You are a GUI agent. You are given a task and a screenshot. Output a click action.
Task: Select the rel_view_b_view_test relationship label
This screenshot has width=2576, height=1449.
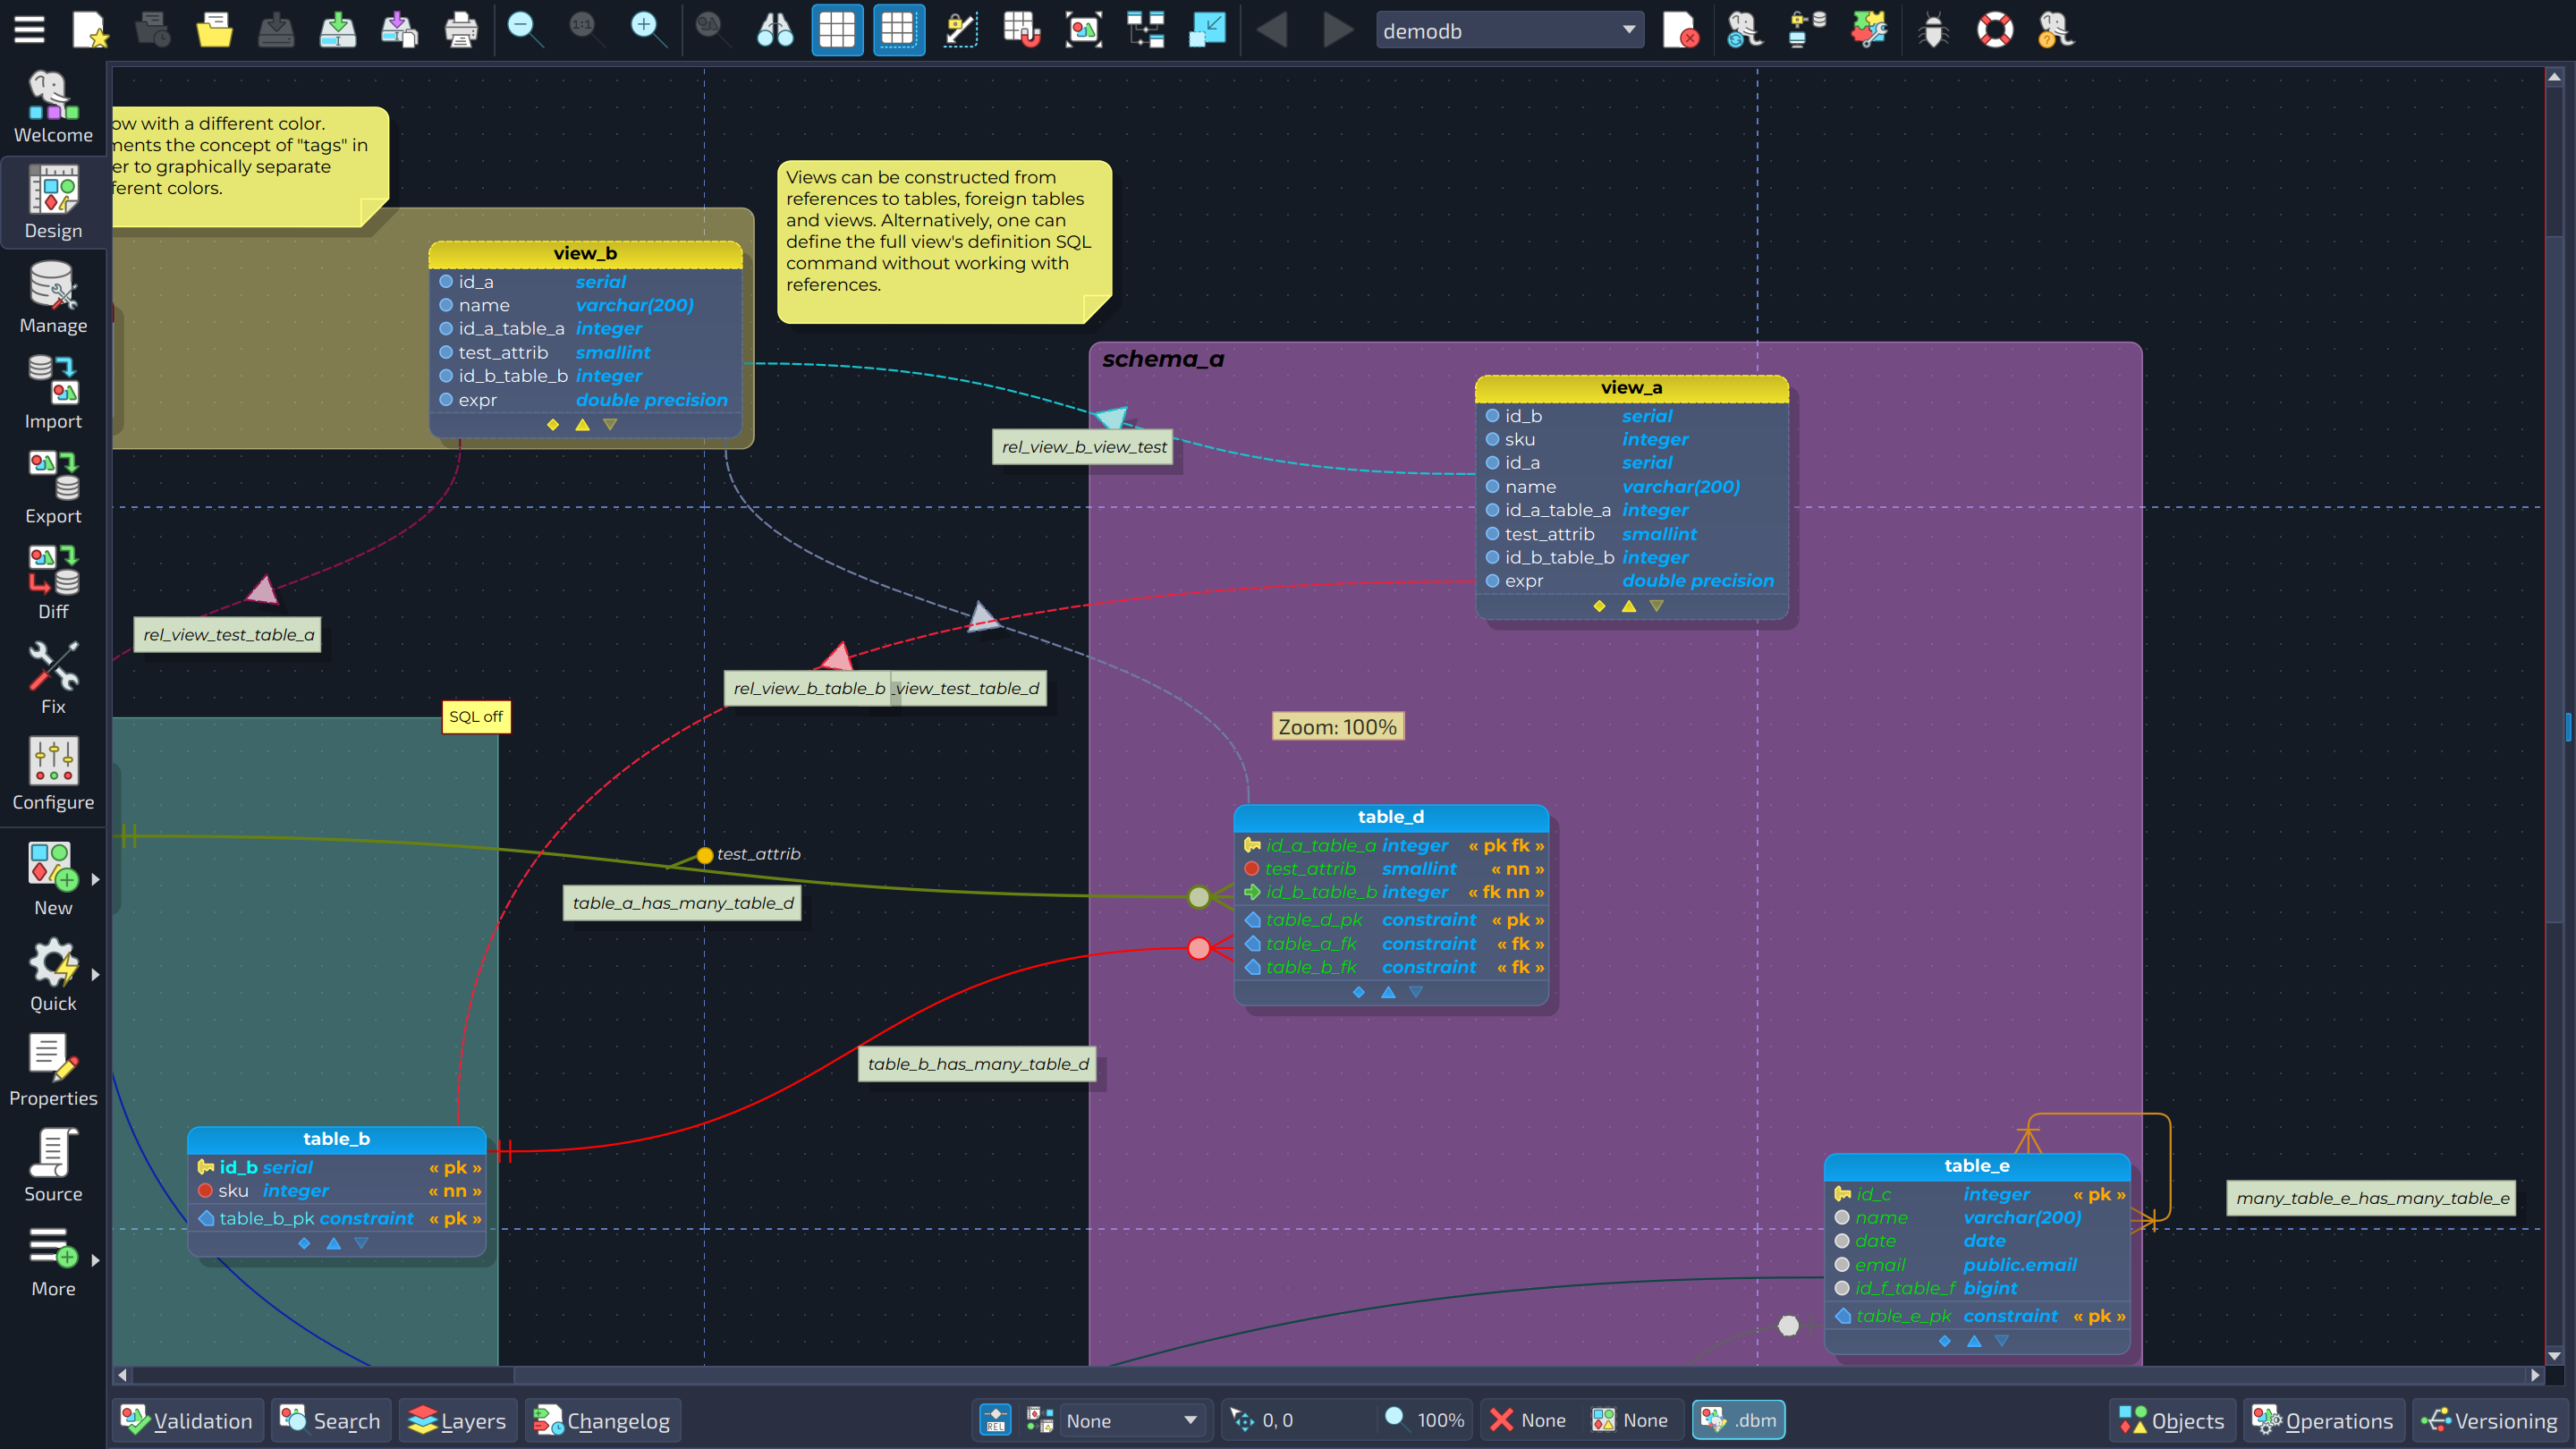coord(1084,447)
